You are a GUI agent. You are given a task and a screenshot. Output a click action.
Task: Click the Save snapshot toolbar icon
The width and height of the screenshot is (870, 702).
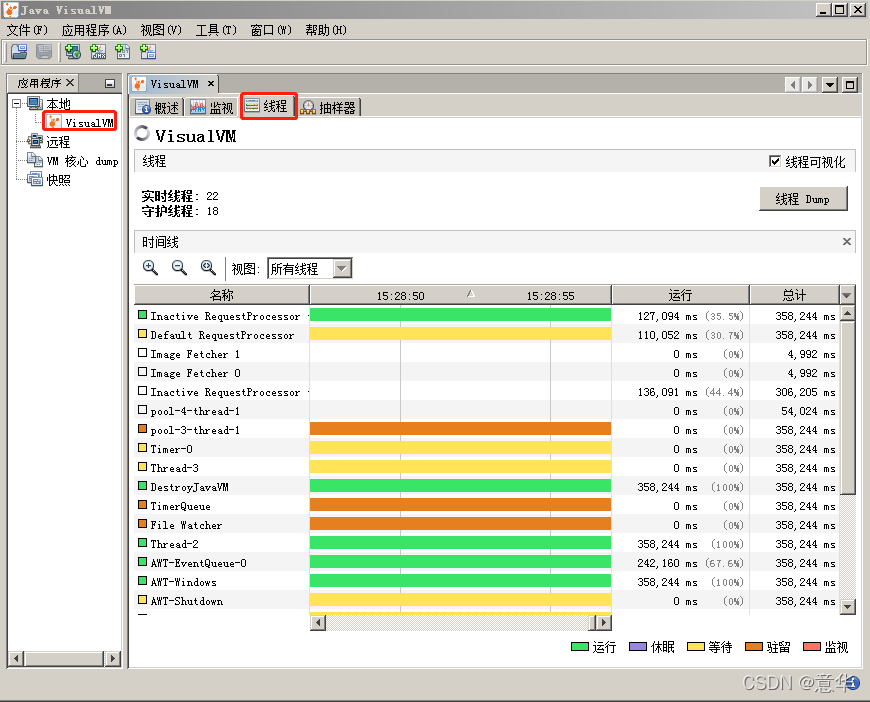click(x=44, y=52)
